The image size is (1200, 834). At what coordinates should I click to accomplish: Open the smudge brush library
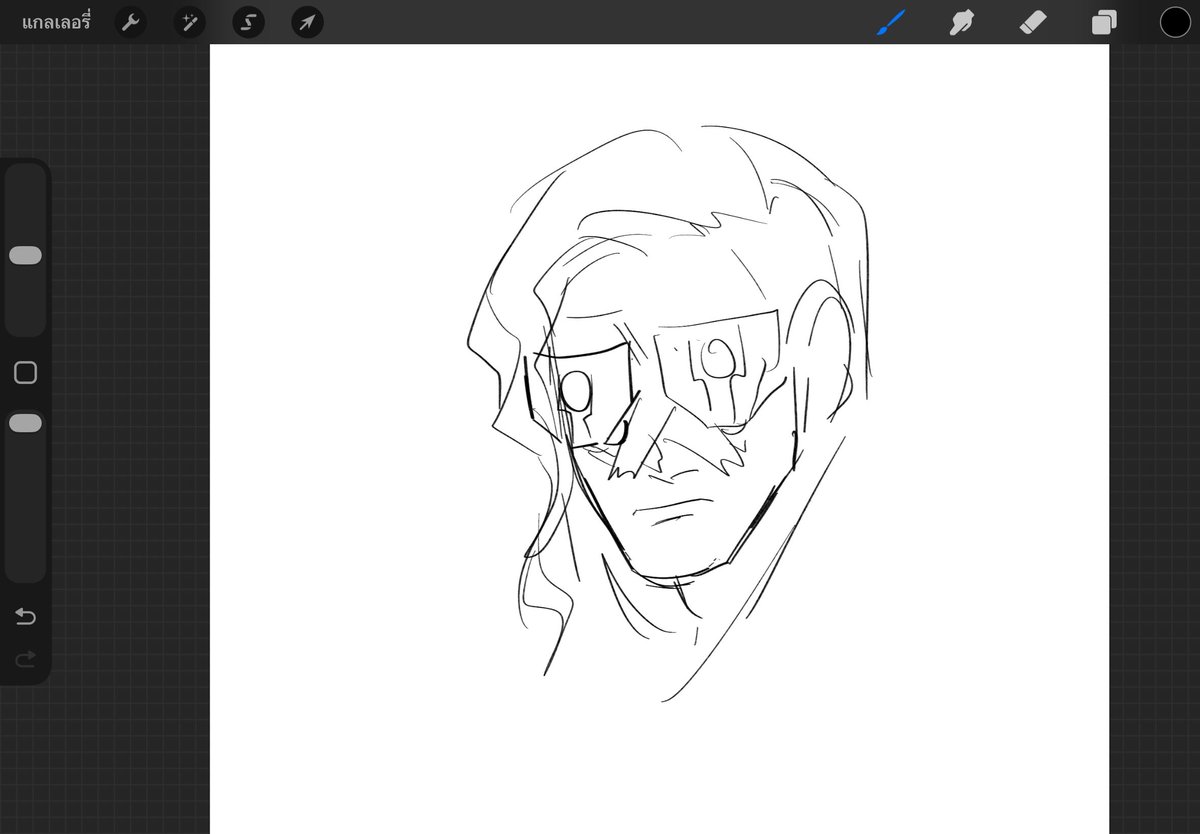pos(961,22)
